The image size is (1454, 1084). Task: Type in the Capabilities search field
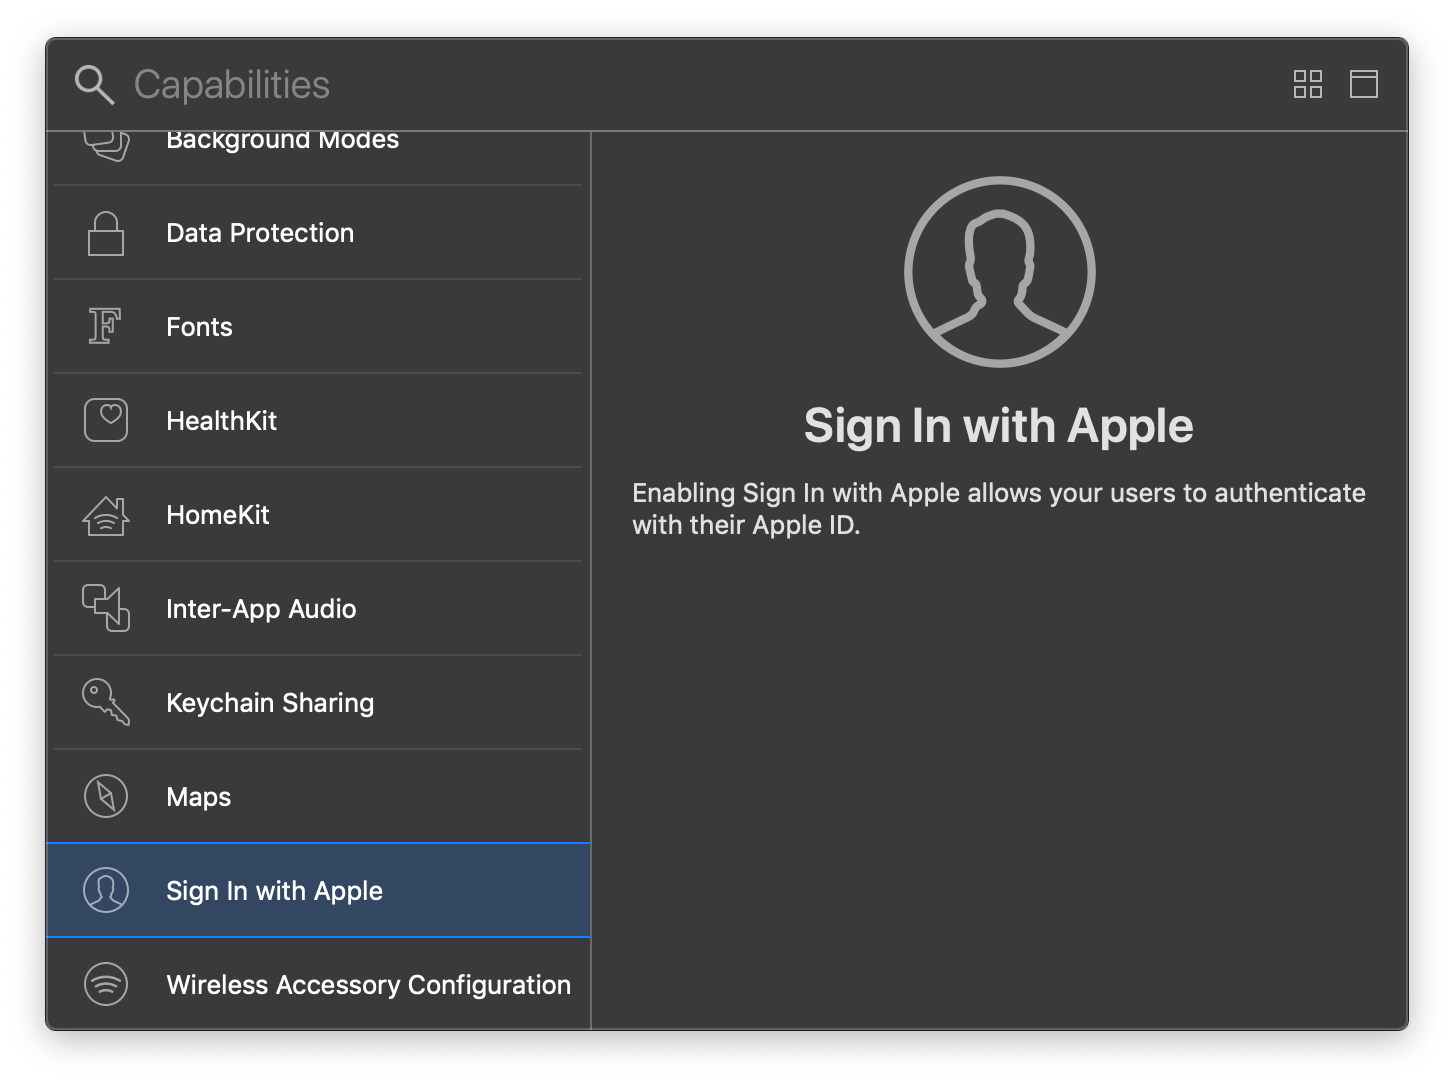click(x=600, y=85)
